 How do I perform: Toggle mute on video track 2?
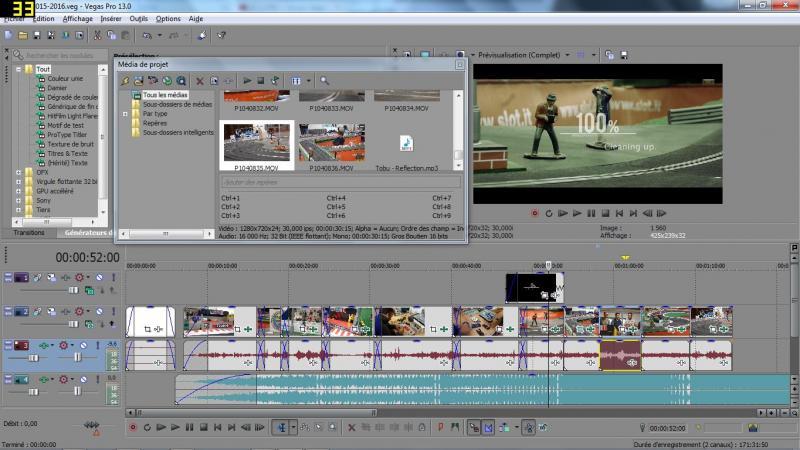98,311
